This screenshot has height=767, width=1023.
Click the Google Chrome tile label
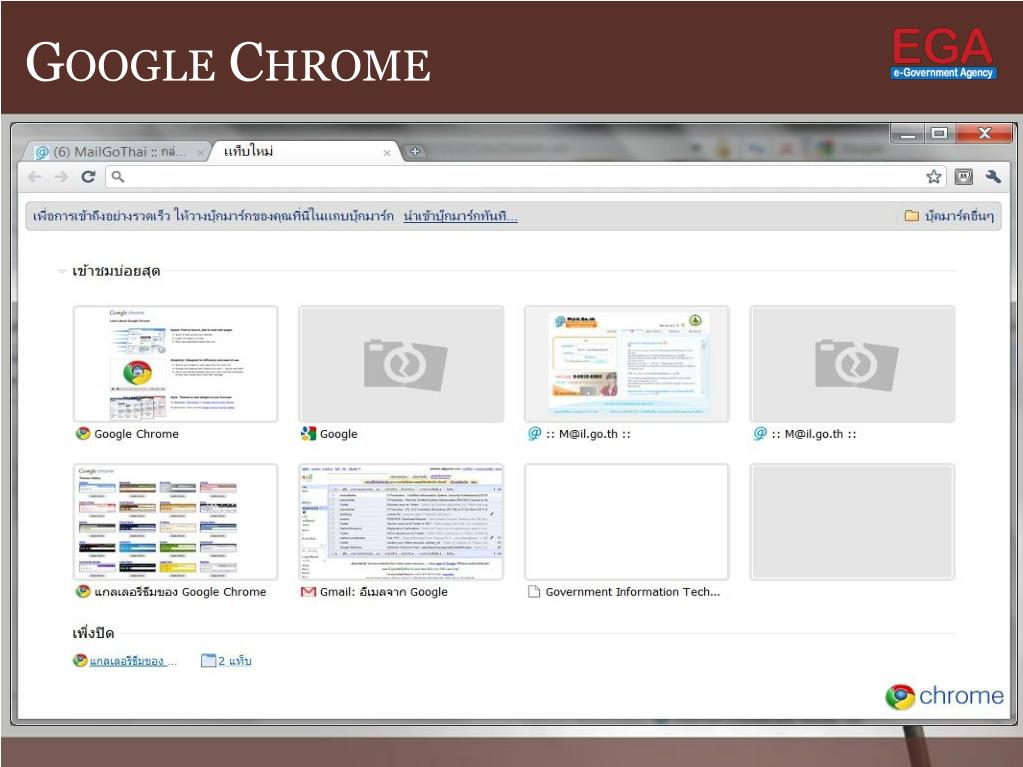coord(136,434)
